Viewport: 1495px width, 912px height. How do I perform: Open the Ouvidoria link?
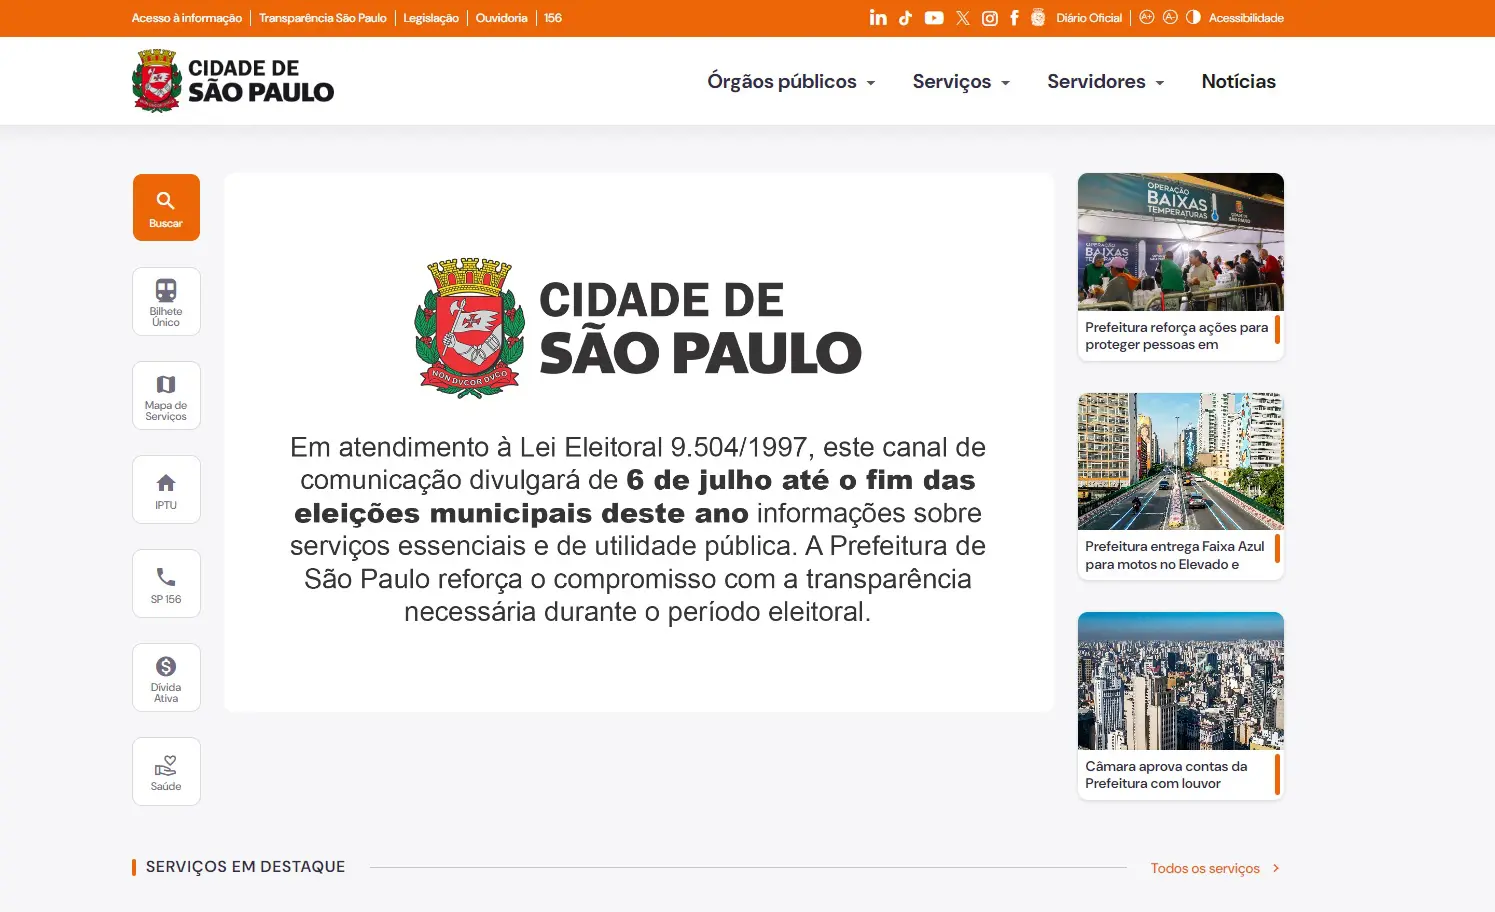501,18
